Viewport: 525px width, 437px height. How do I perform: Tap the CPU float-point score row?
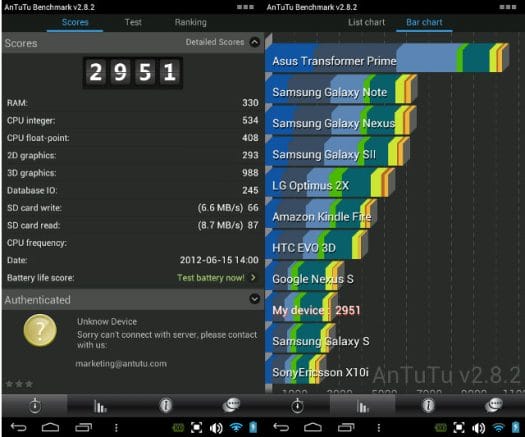tap(133, 138)
